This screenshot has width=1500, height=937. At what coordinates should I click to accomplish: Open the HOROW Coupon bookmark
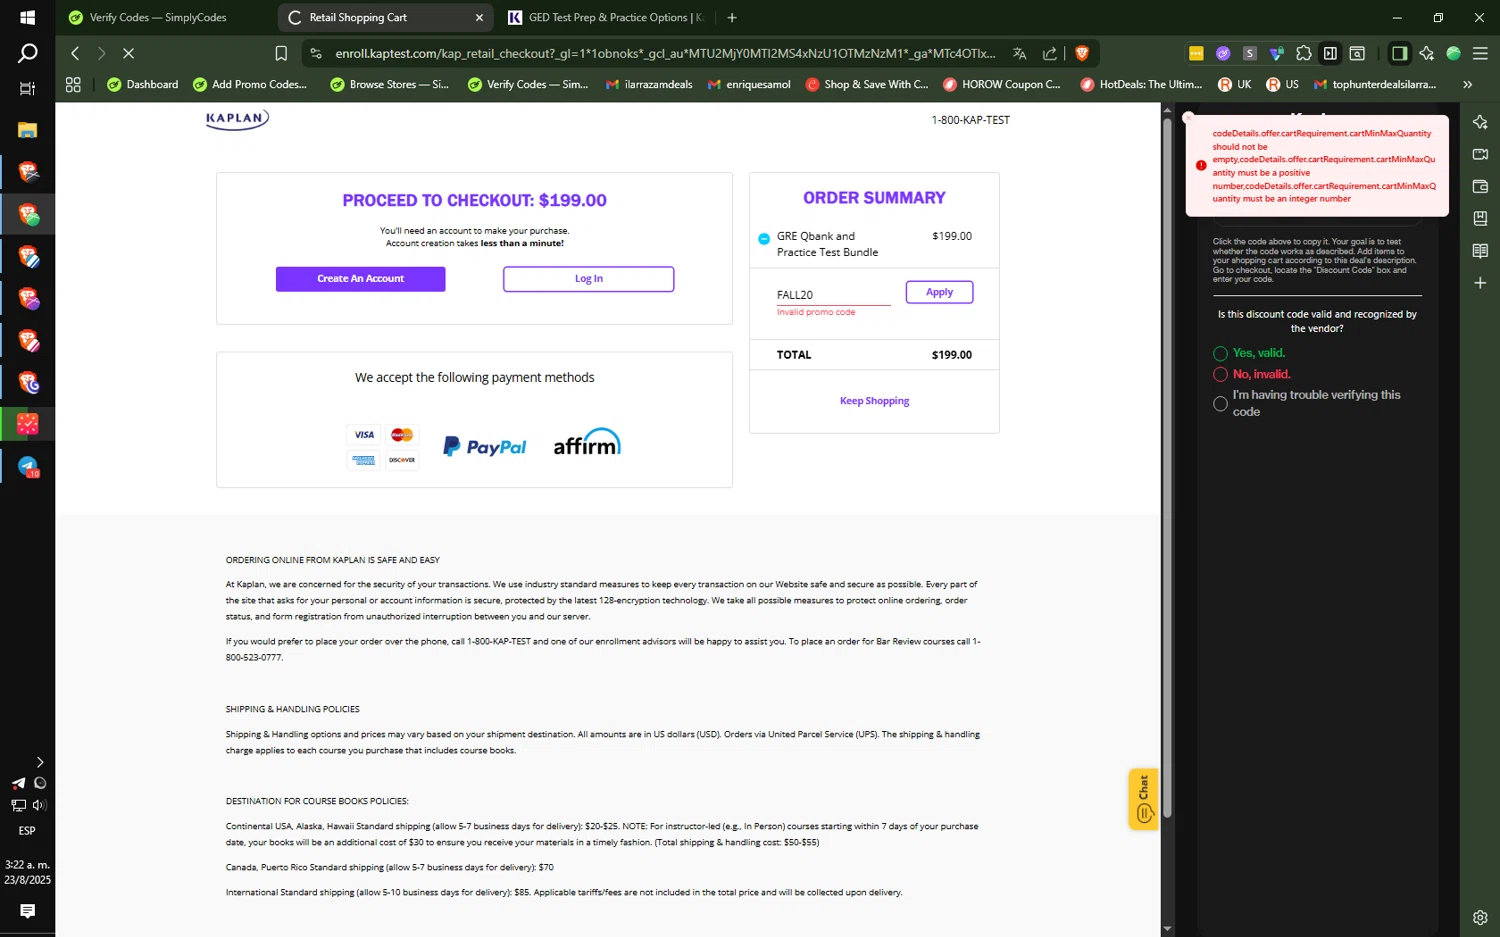1002,85
